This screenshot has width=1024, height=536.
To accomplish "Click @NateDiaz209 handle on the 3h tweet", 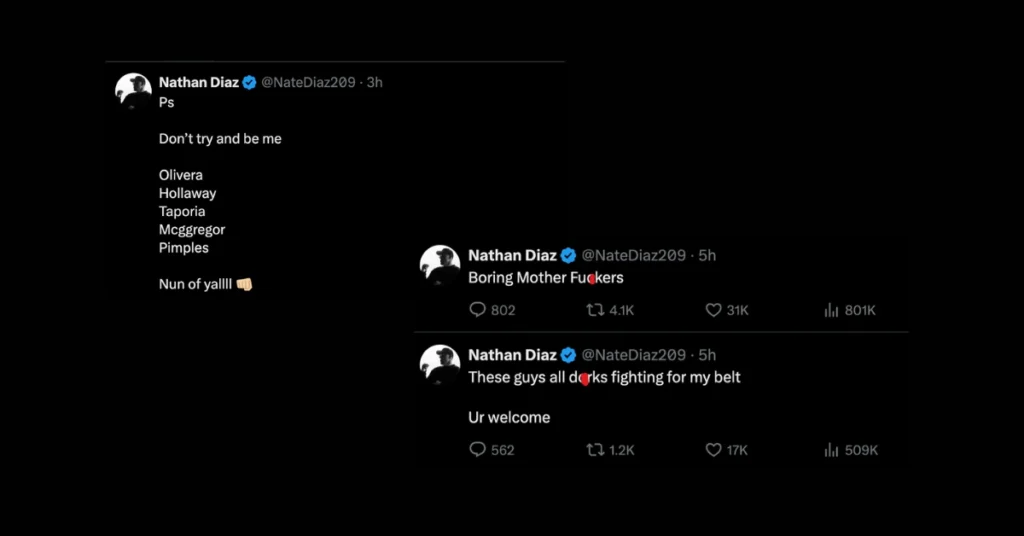I will click(x=308, y=83).
